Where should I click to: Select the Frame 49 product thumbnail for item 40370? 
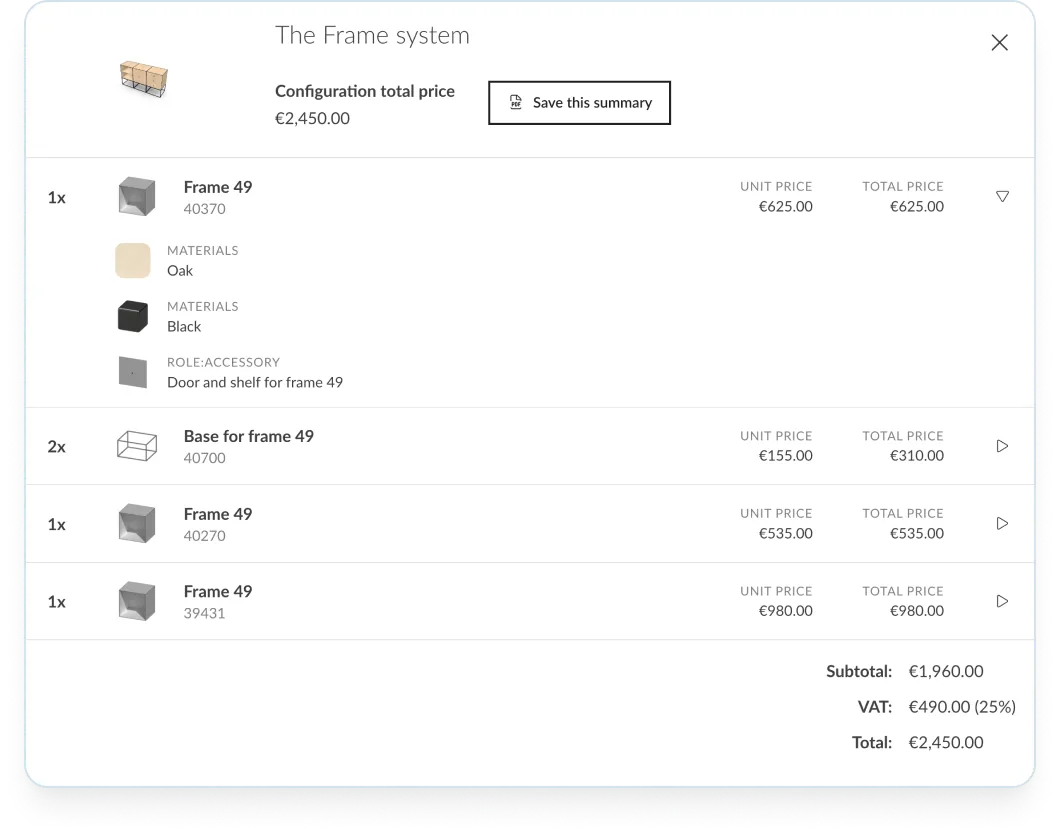(x=136, y=196)
